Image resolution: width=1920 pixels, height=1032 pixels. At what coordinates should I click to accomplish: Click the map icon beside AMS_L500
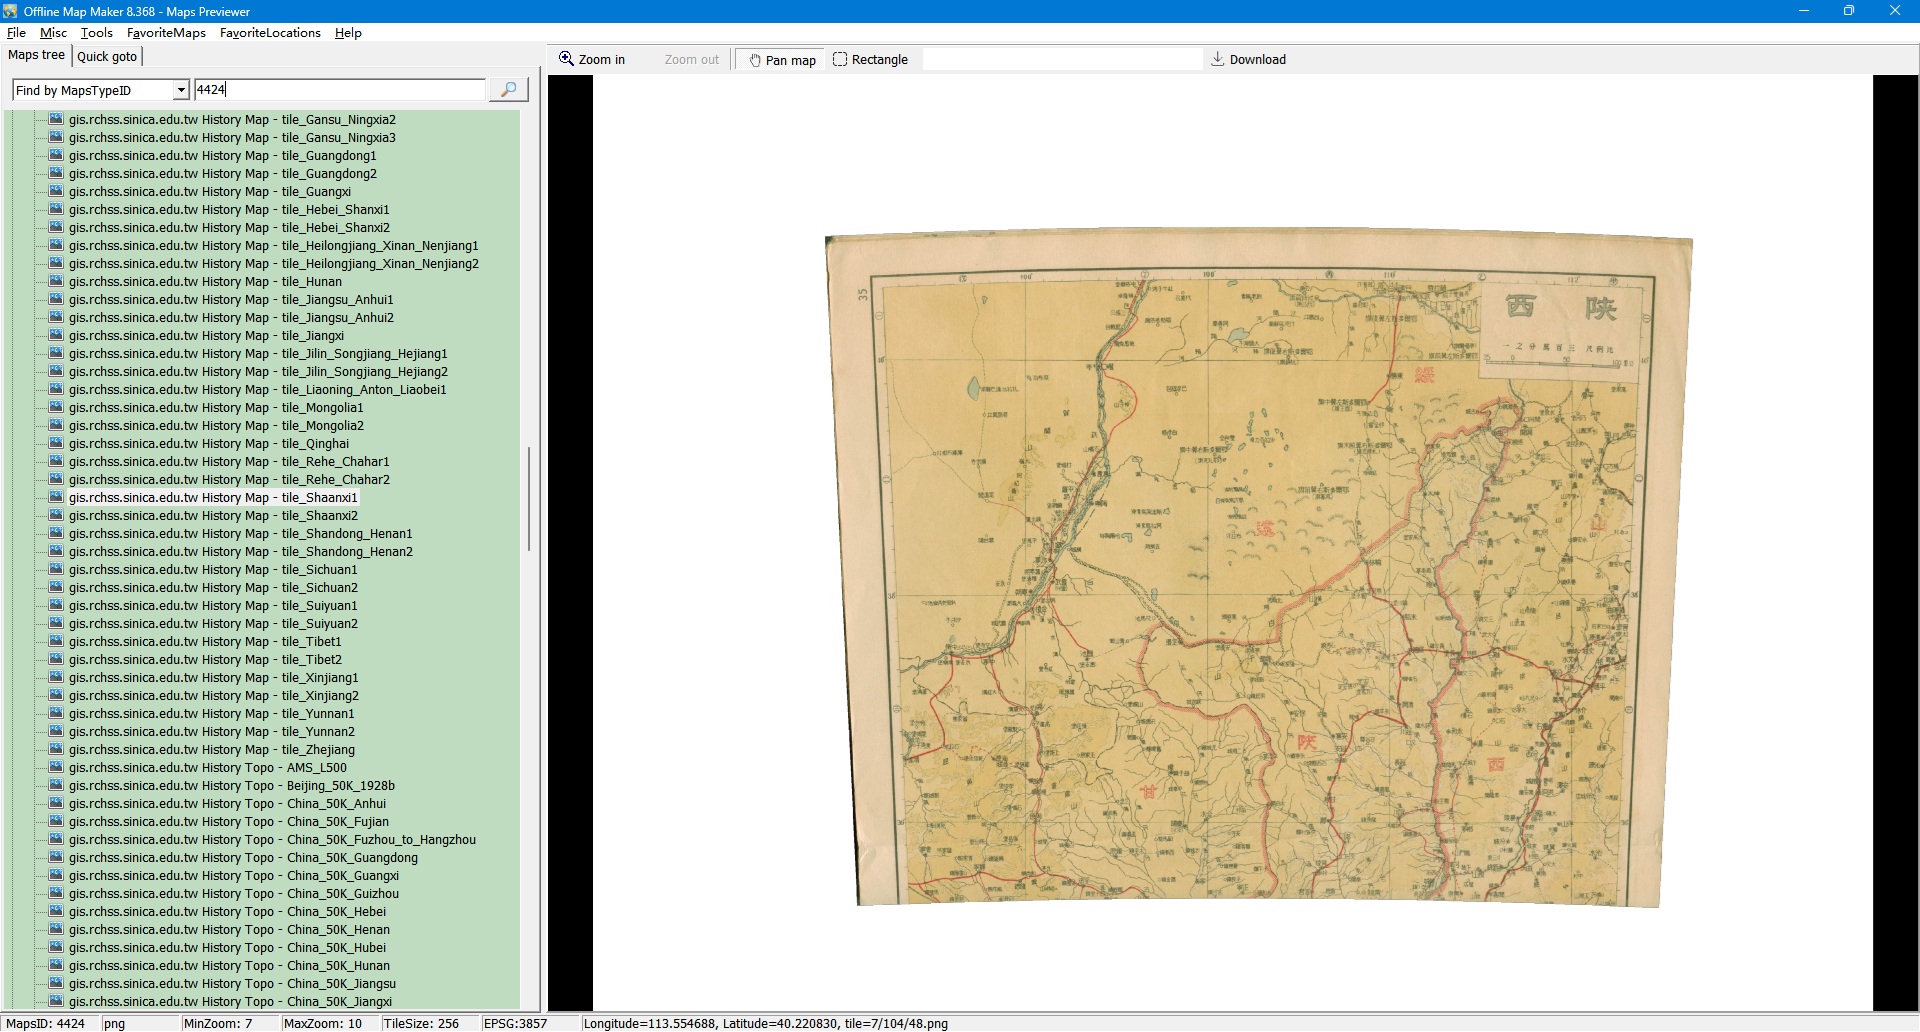pyautogui.click(x=56, y=768)
